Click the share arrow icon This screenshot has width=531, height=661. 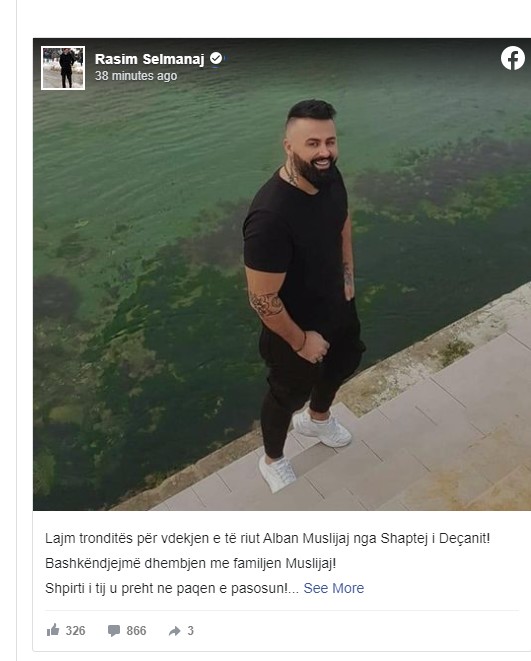(174, 631)
